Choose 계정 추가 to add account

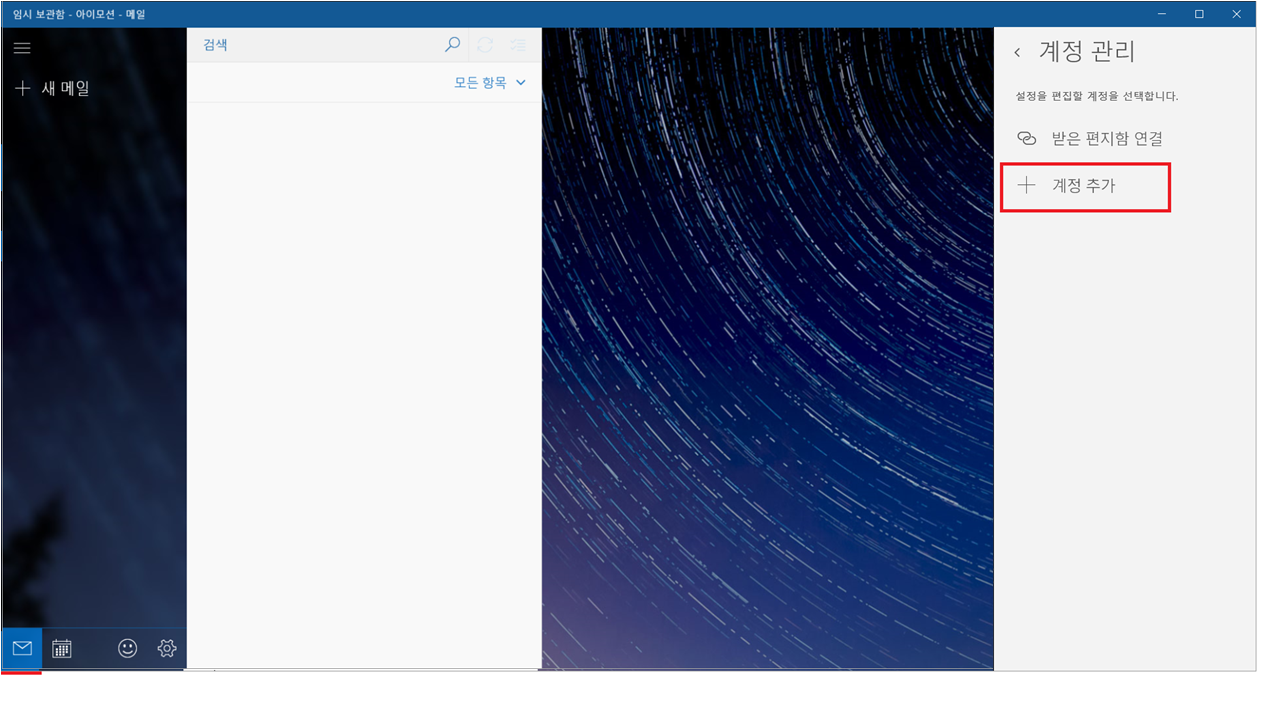tap(1085, 186)
